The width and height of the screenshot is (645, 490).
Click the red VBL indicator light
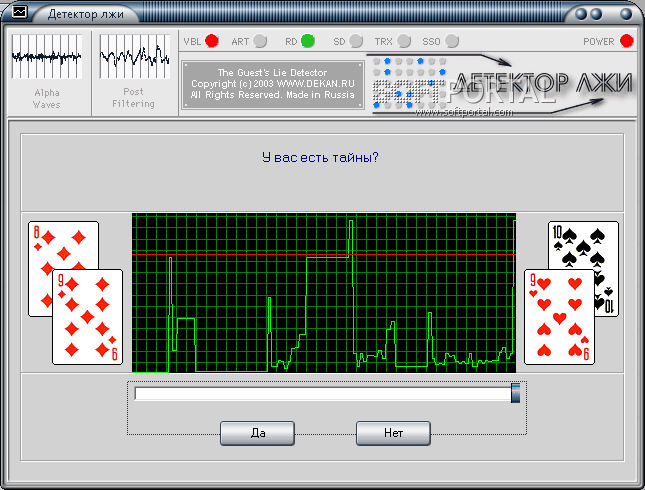point(212,41)
